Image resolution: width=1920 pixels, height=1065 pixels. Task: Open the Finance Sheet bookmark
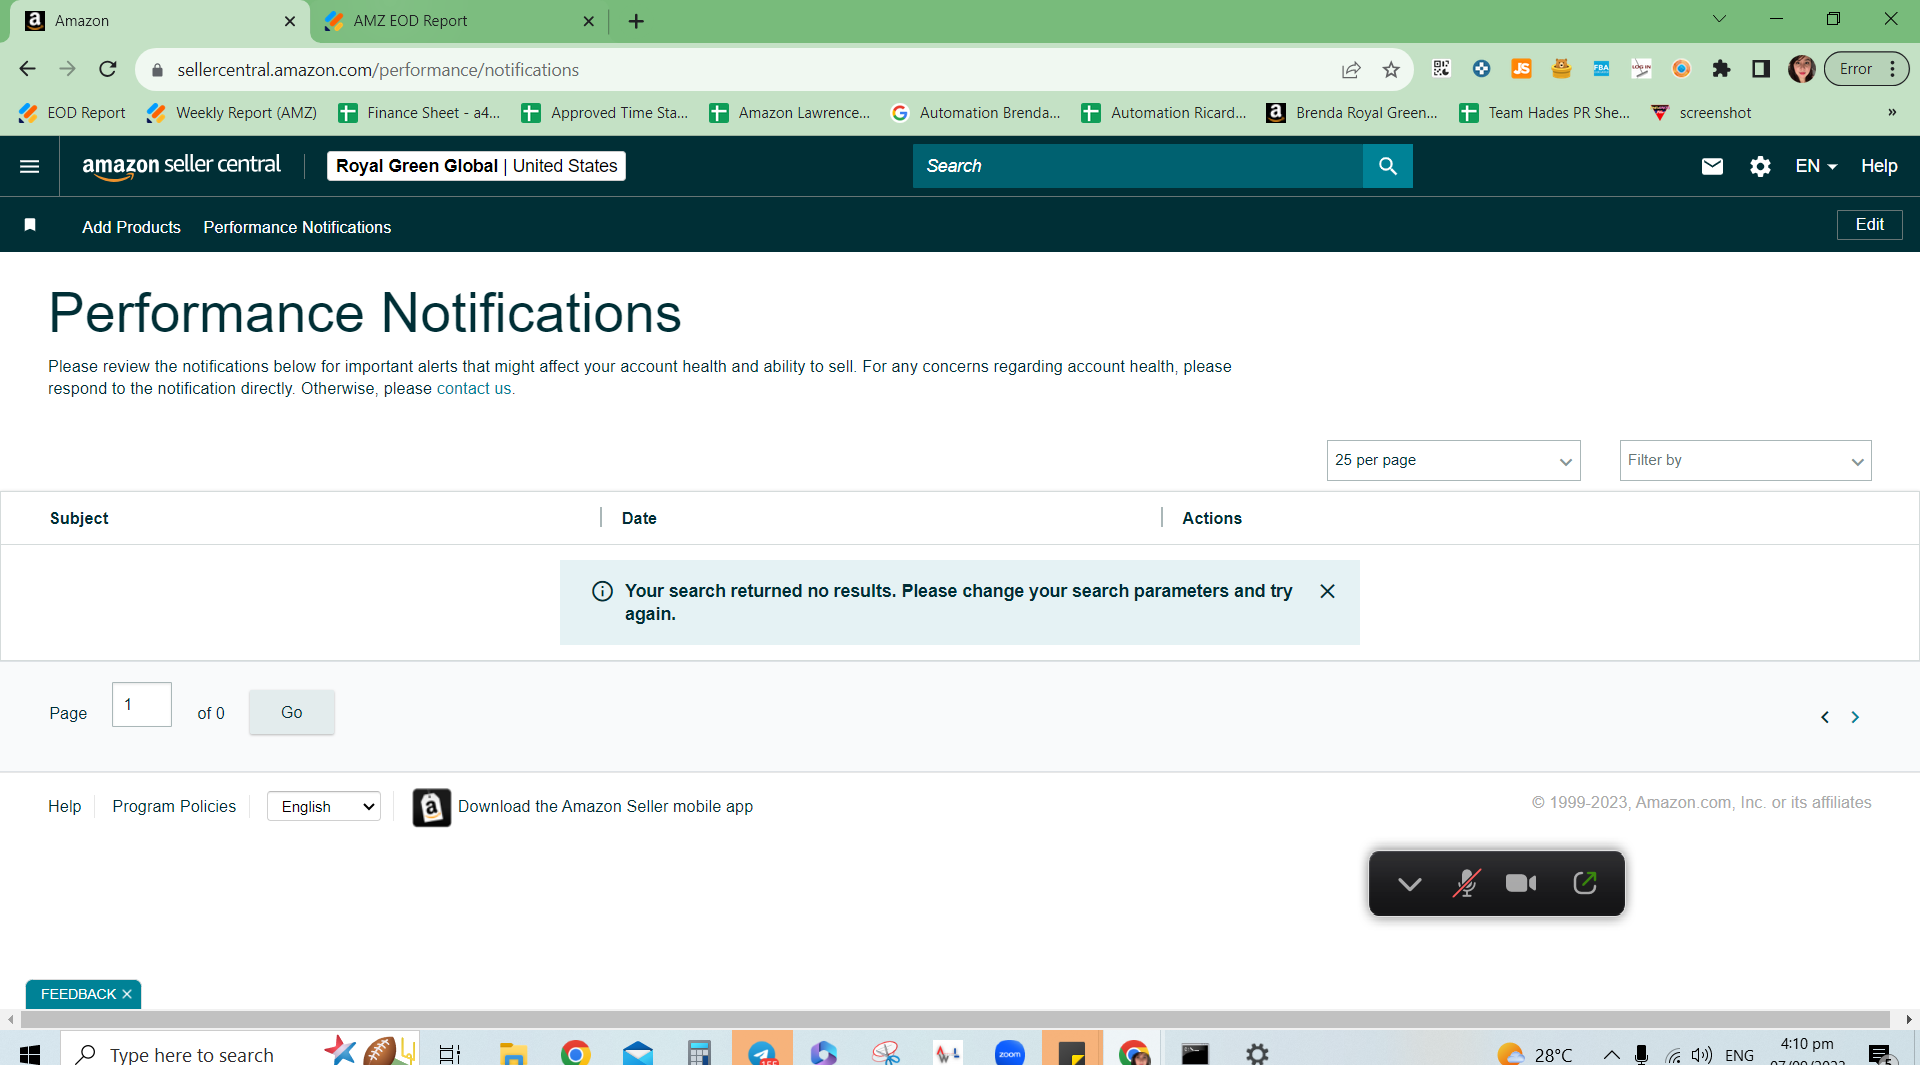pyautogui.click(x=419, y=113)
